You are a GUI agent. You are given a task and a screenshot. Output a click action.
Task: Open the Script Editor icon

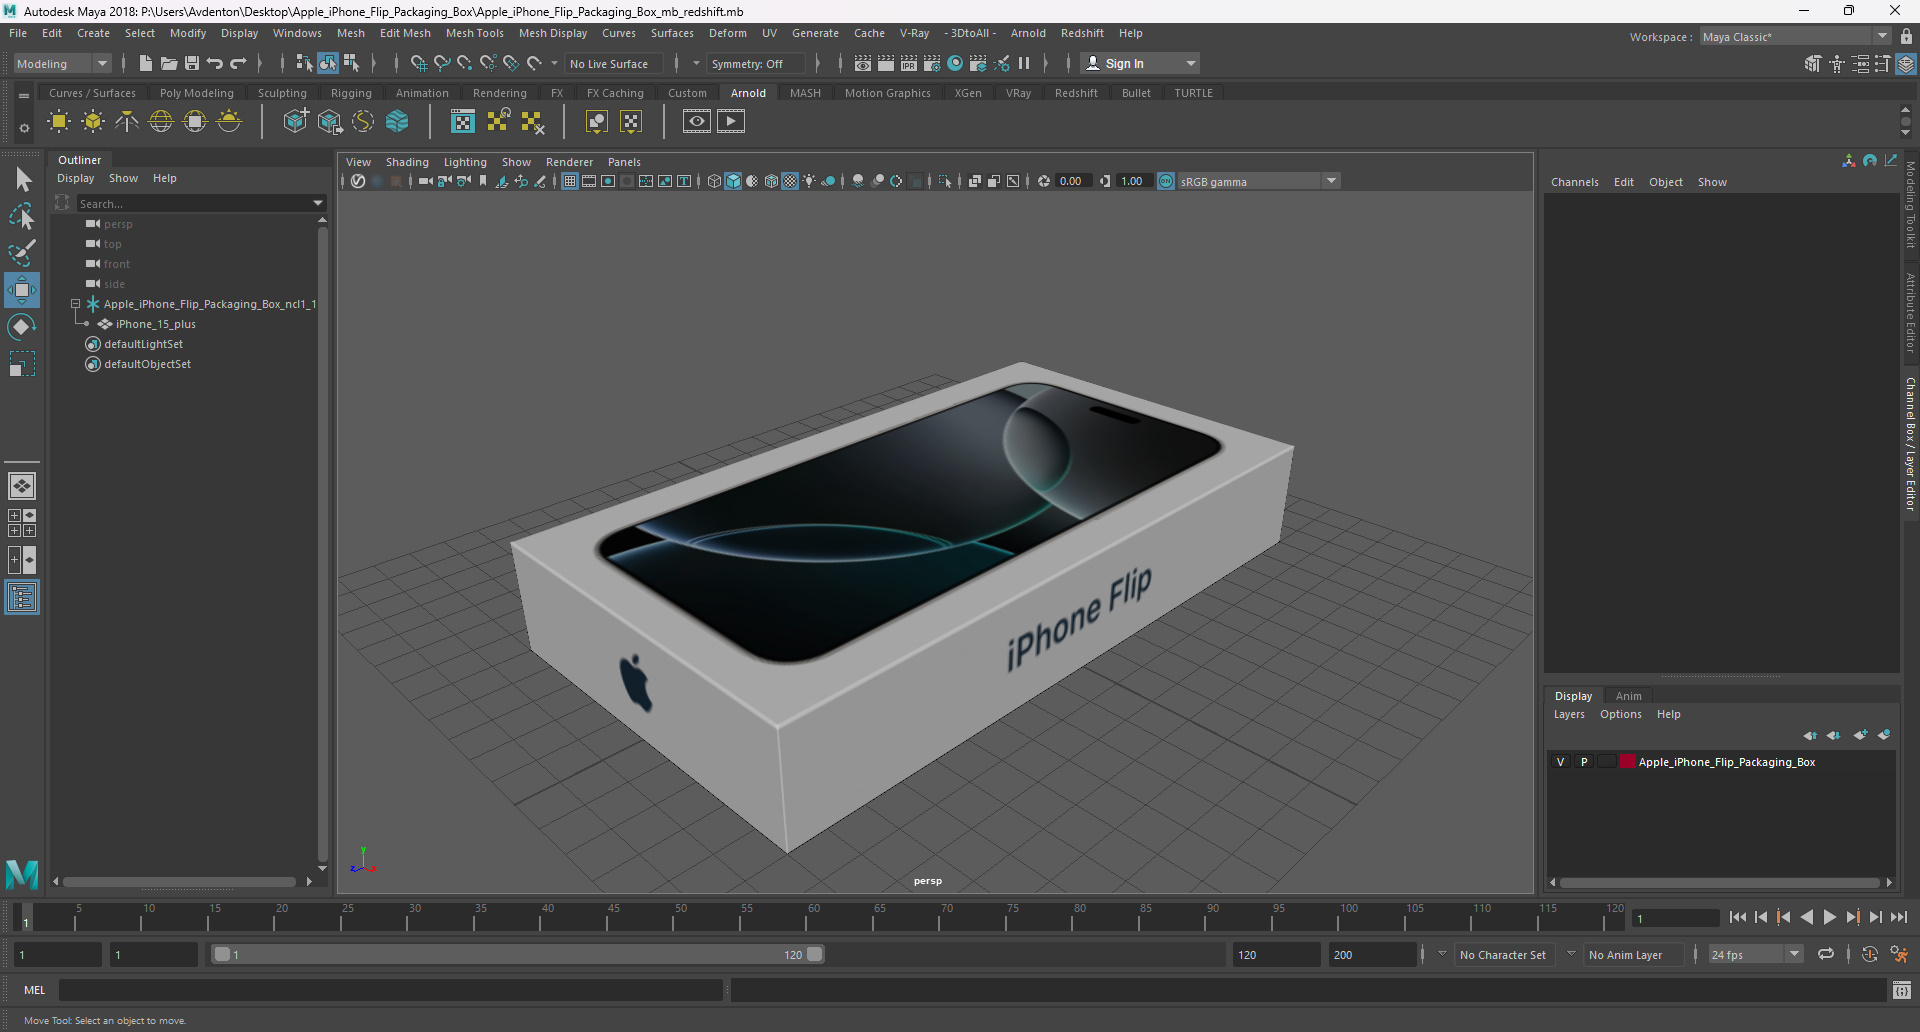tap(1902, 990)
